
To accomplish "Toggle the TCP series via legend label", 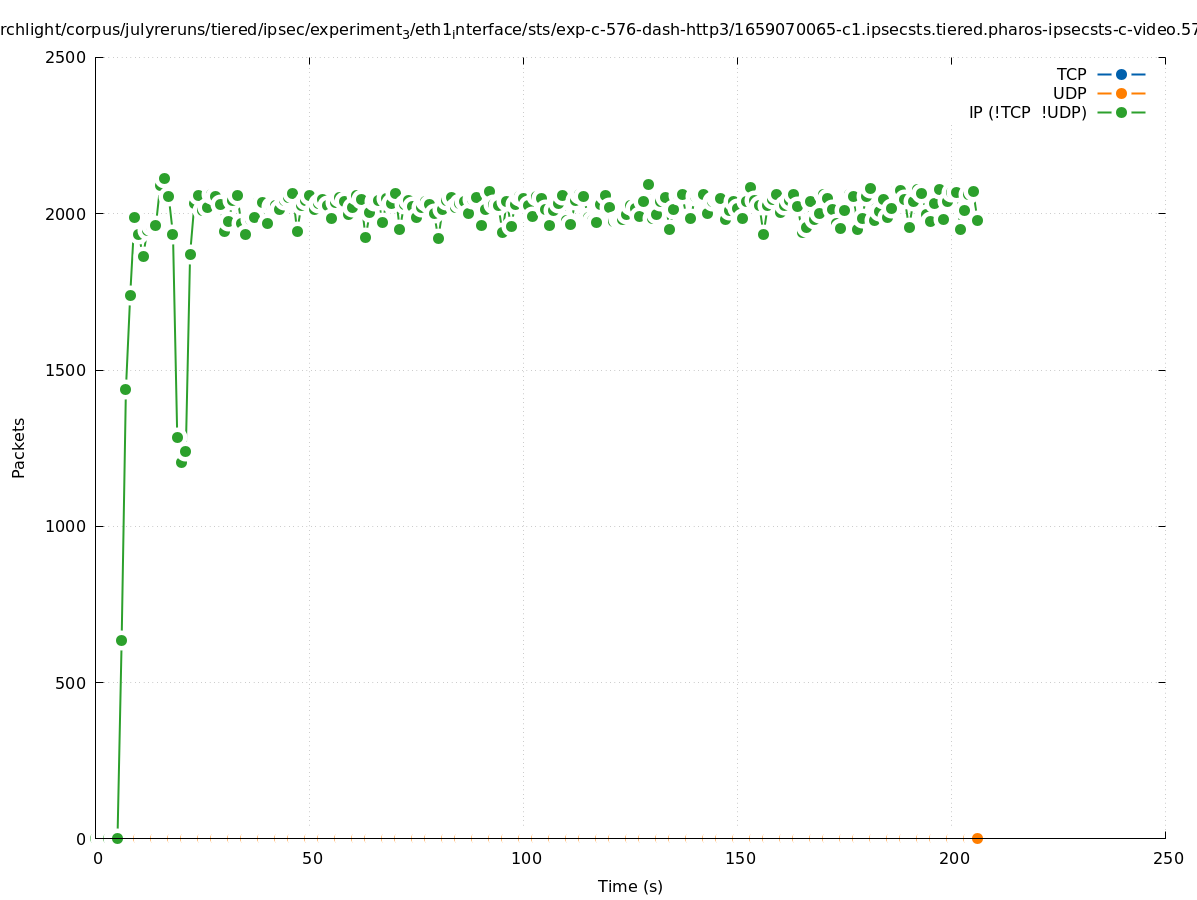I will click(1071, 74).
